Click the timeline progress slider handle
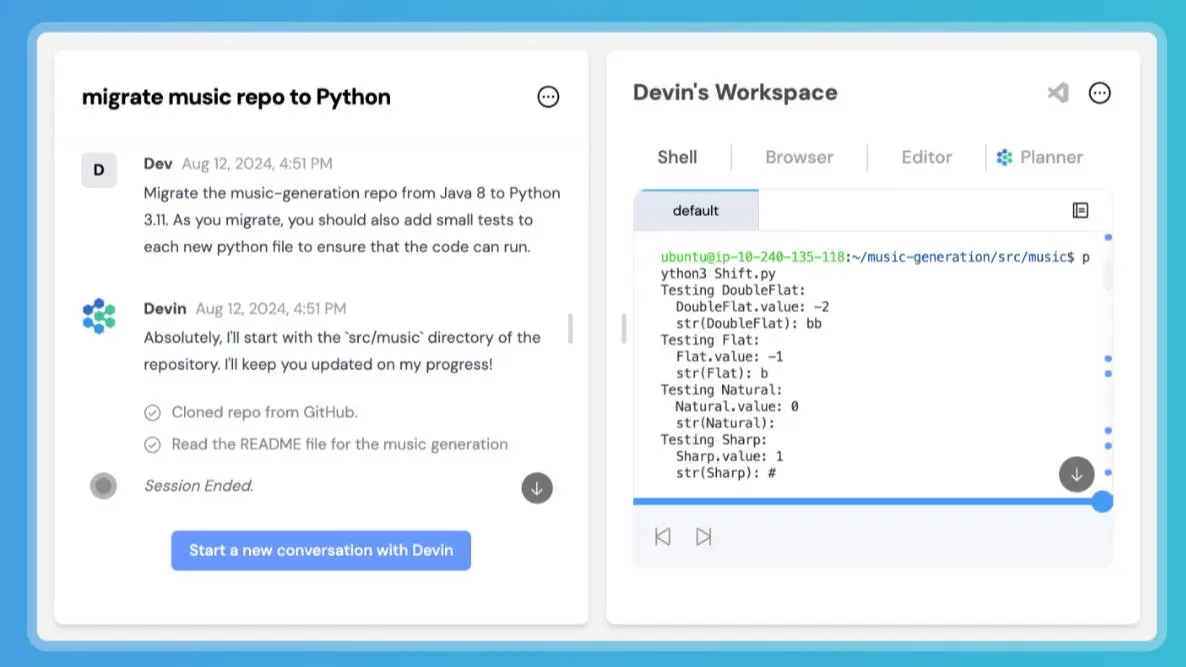The width and height of the screenshot is (1186, 667). (x=1102, y=501)
